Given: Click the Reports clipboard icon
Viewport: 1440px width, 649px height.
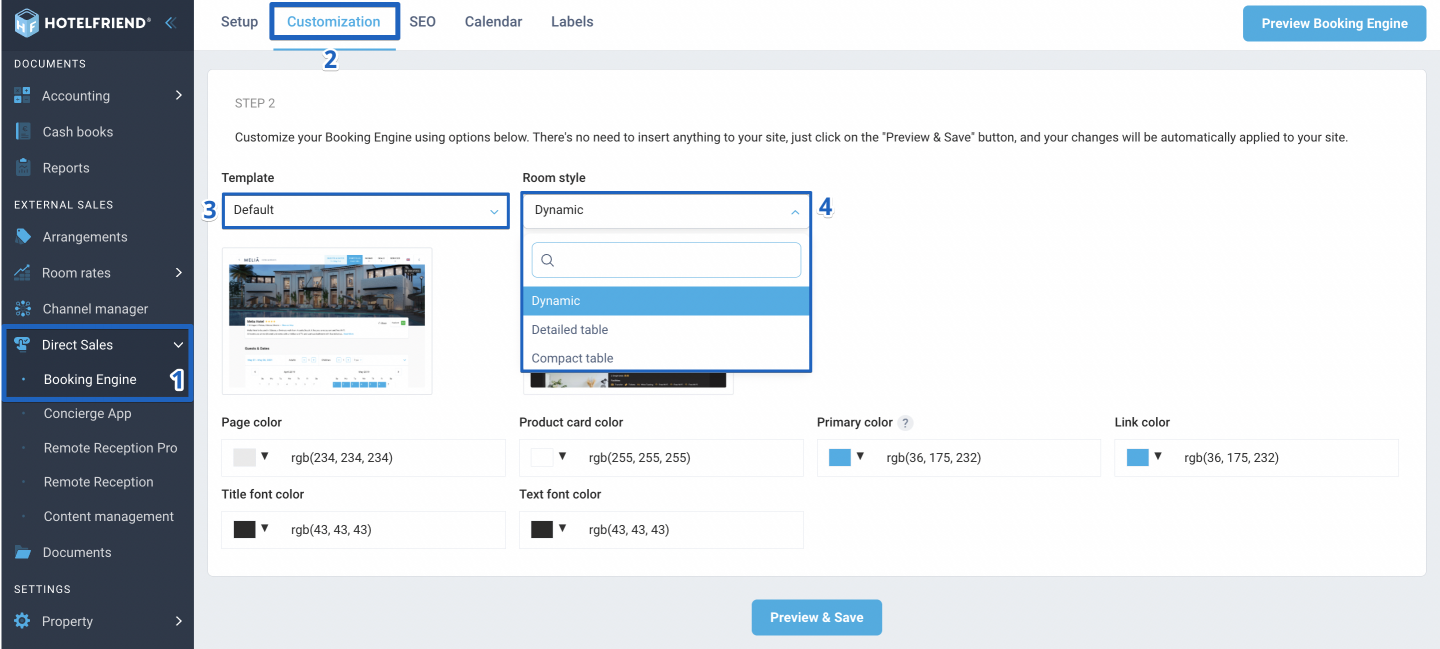Looking at the screenshot, I should click(22, 168).
